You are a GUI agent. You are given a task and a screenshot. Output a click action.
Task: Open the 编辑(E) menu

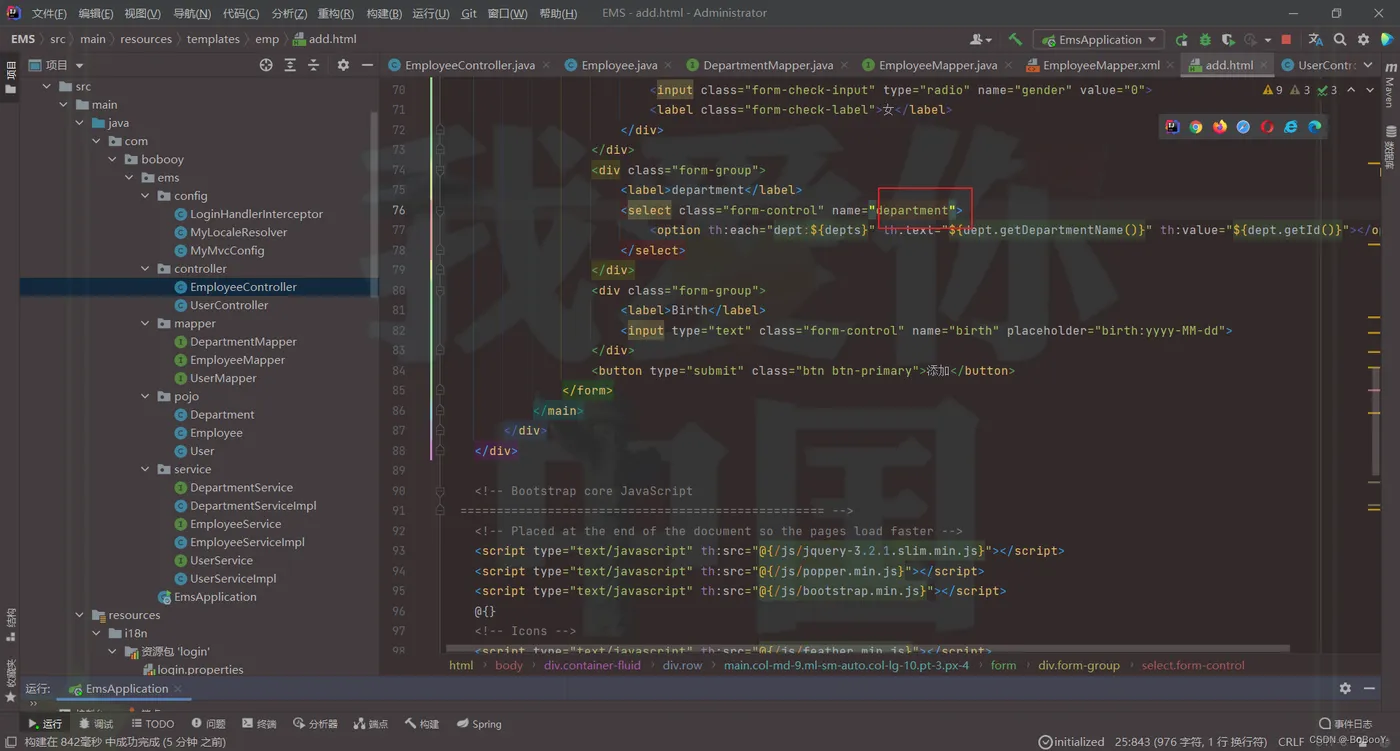click(96, 13)
